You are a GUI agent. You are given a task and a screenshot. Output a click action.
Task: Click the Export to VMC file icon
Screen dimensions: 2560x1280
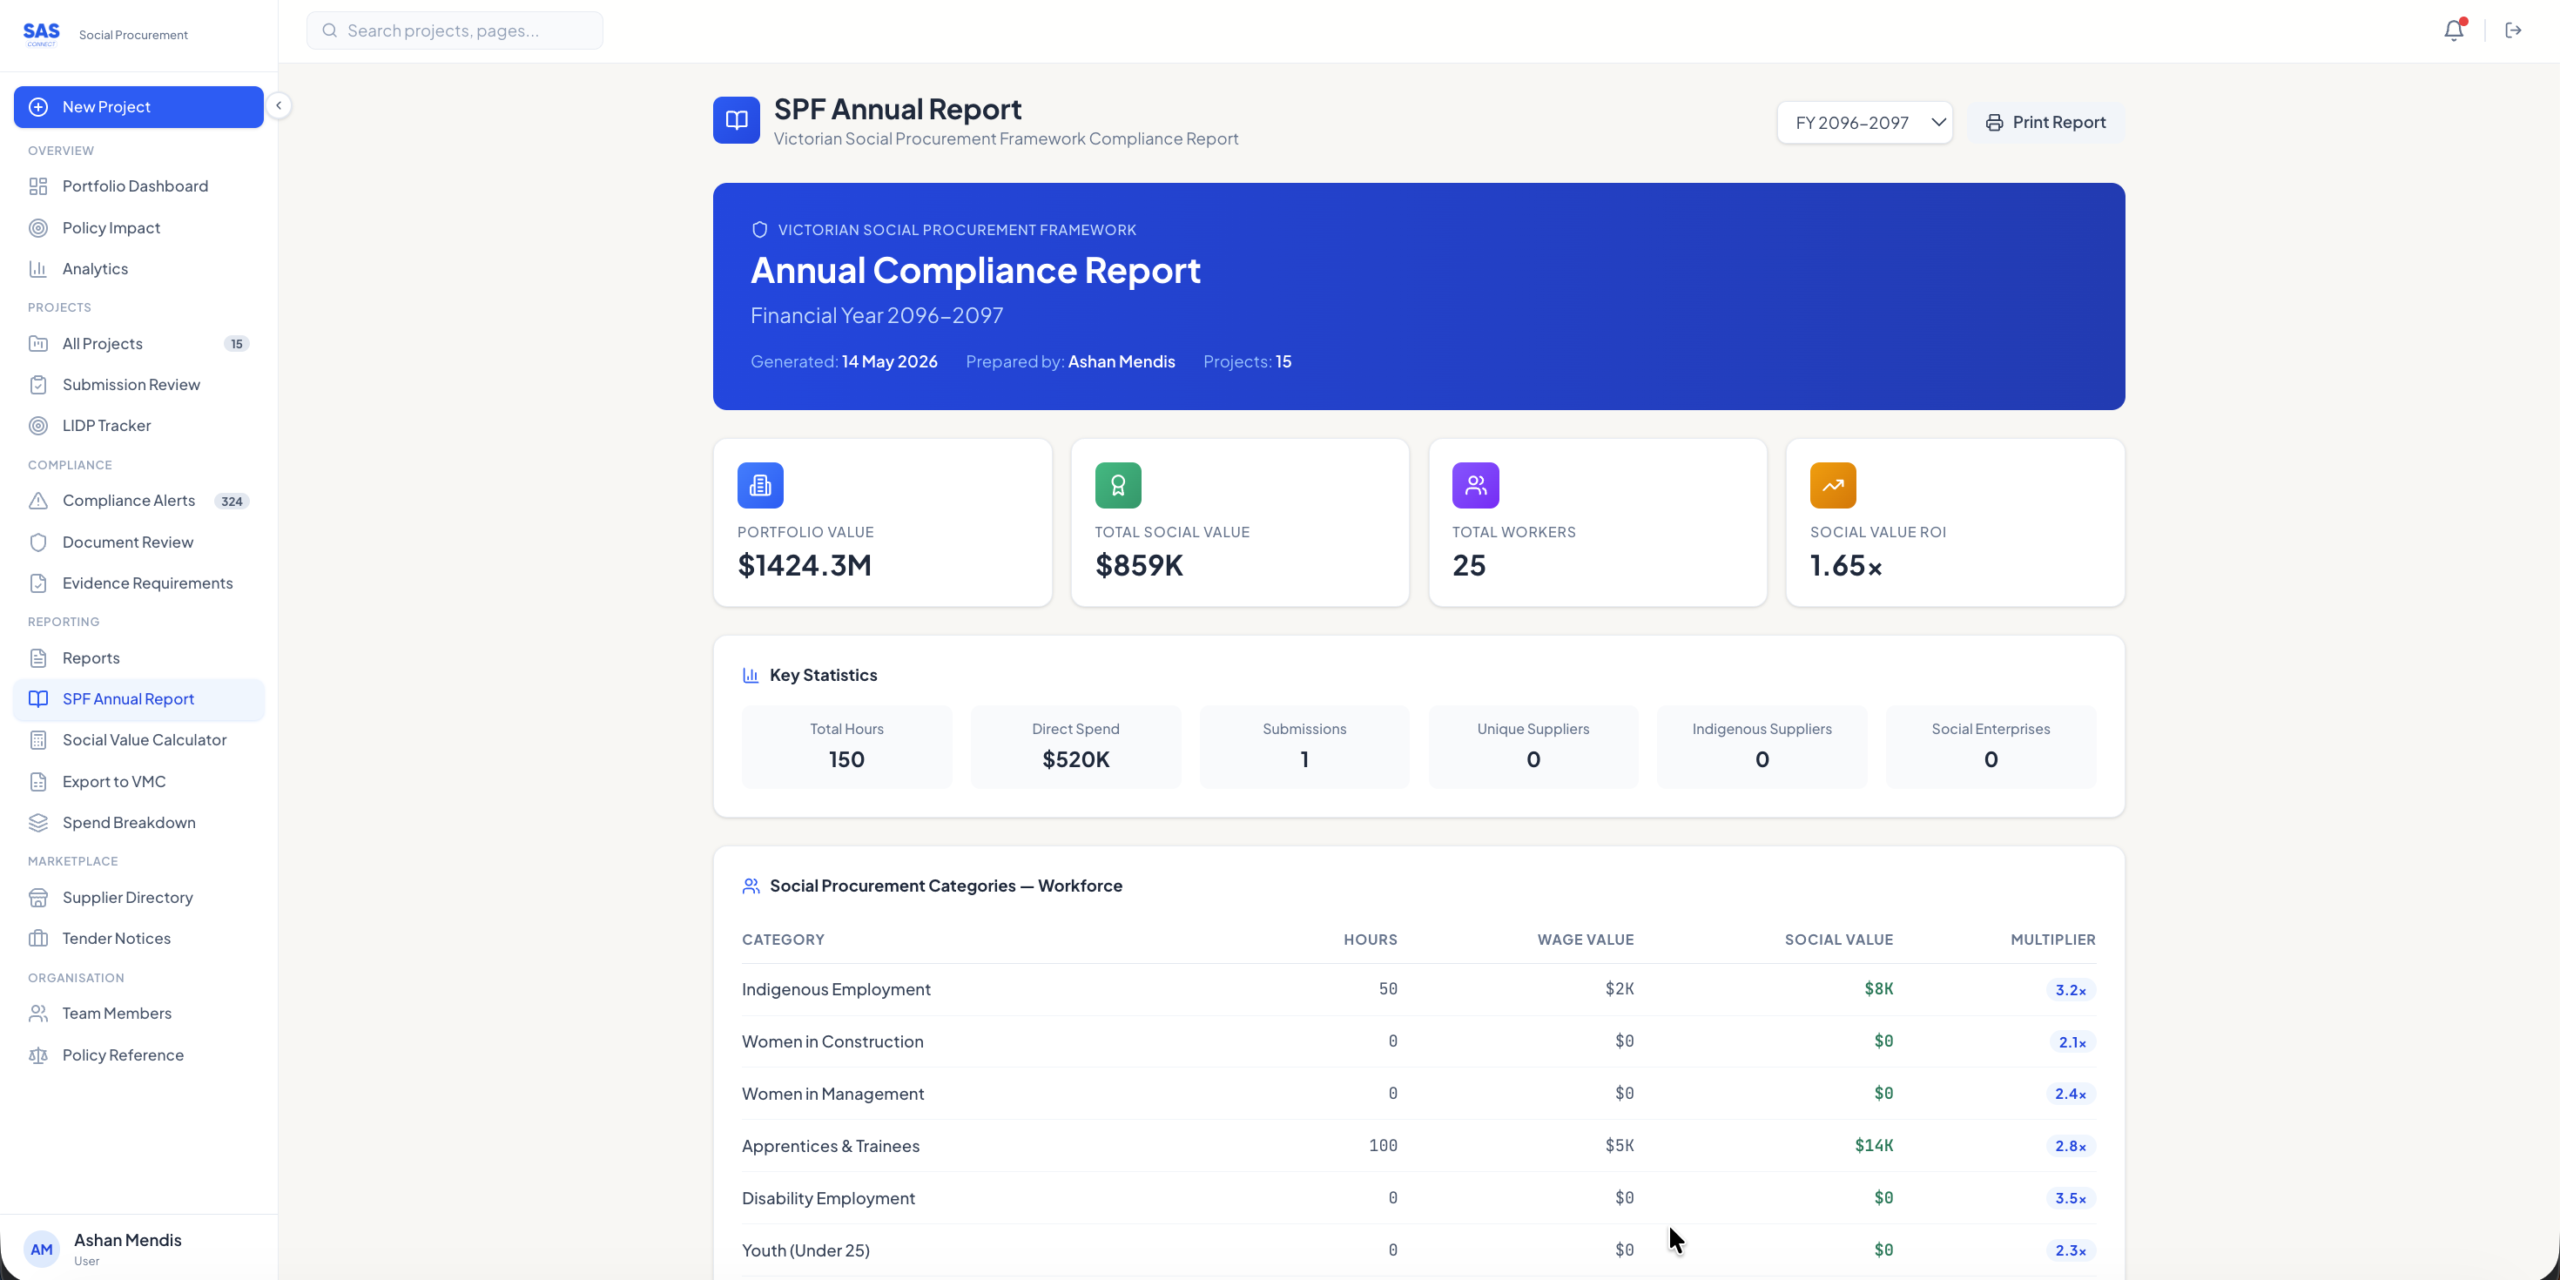[38, 782]
